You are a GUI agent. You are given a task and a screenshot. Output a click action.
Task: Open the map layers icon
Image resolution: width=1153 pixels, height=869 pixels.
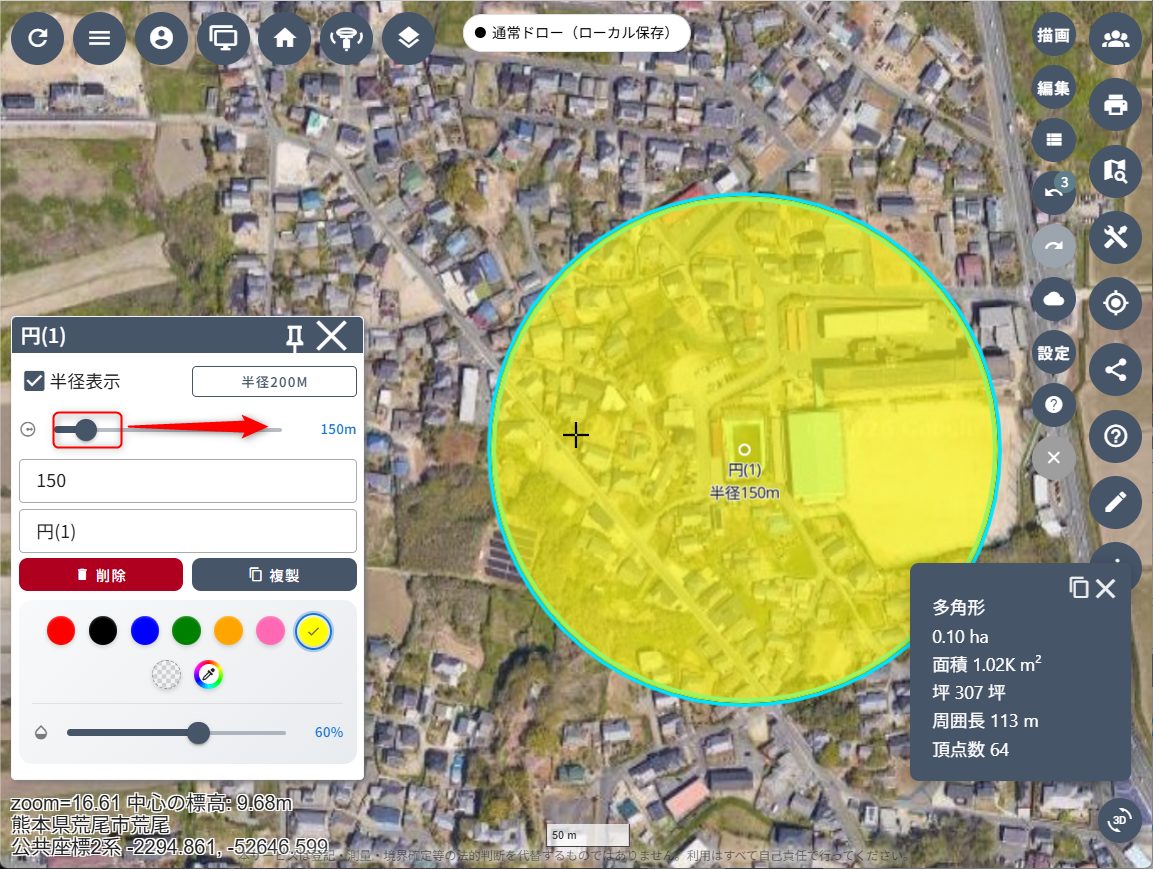pyautogui.click(x=408, y=39)
